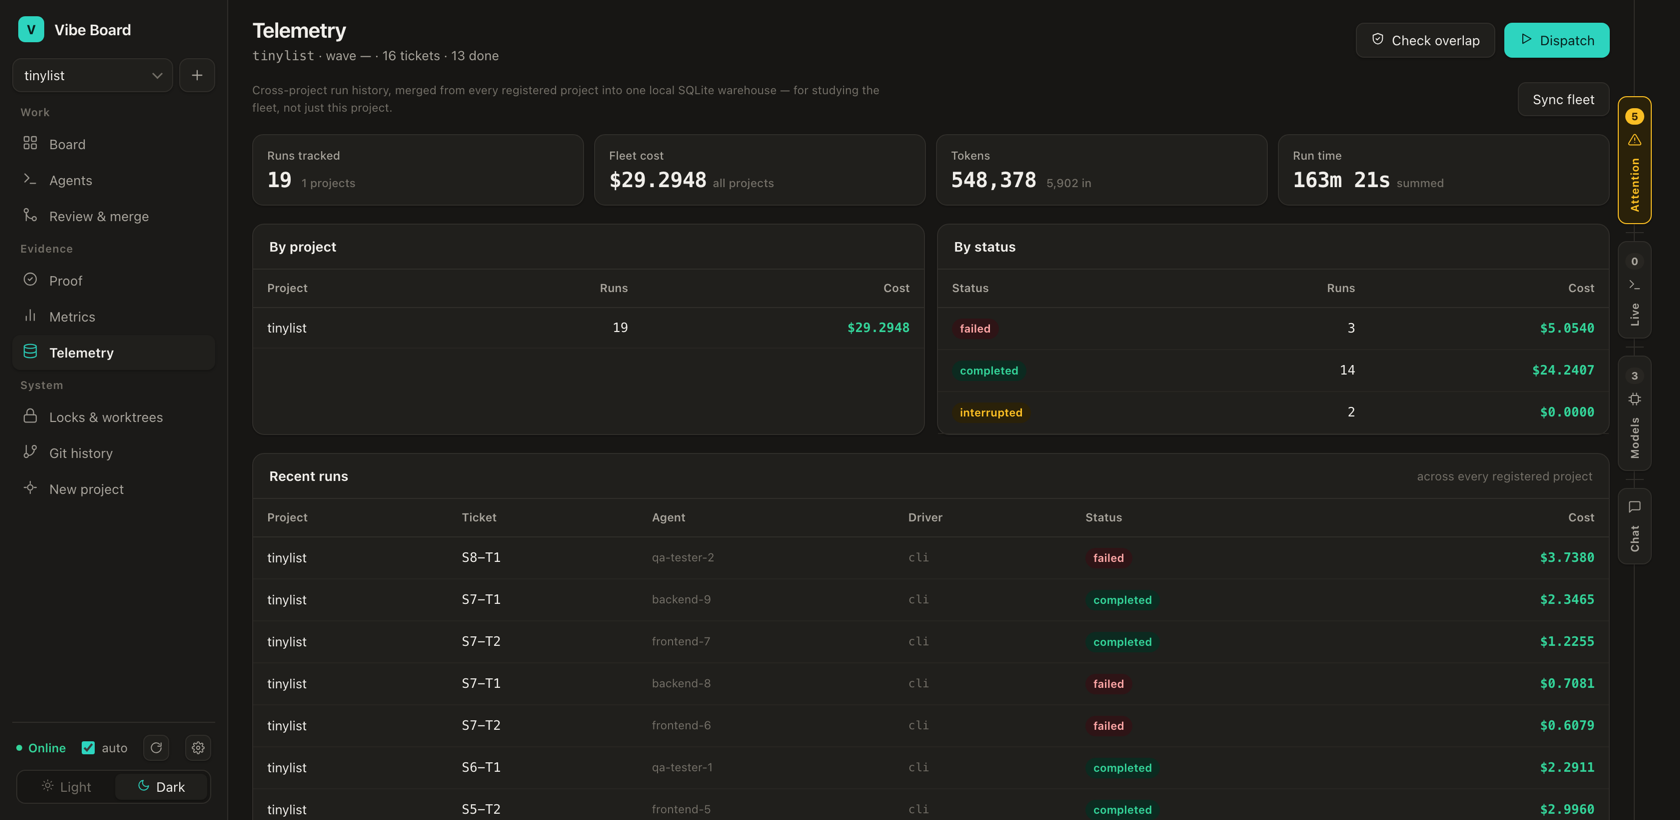Click the Run time card
This screenshot has height=820, width=1680.
pyautogui.click(x=1443, y=170)
